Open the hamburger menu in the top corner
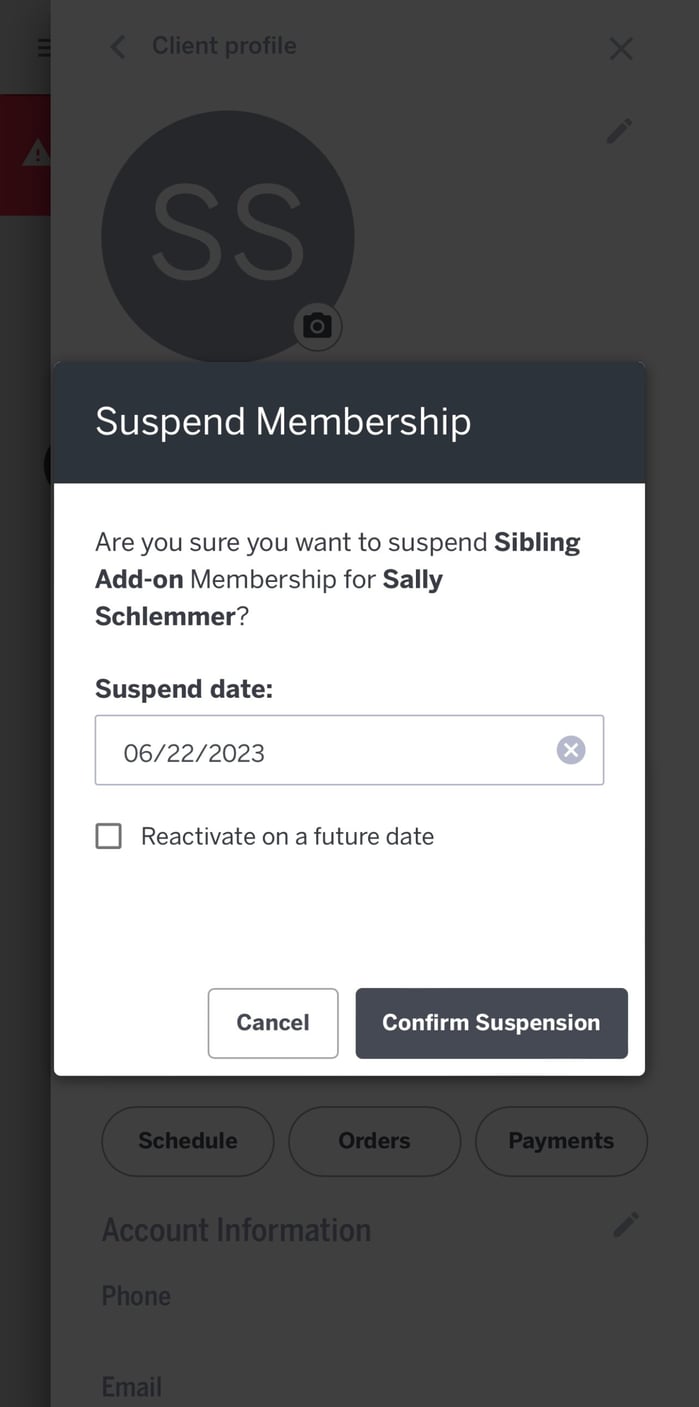This screenshot has width=699, height=1407. 43,46
